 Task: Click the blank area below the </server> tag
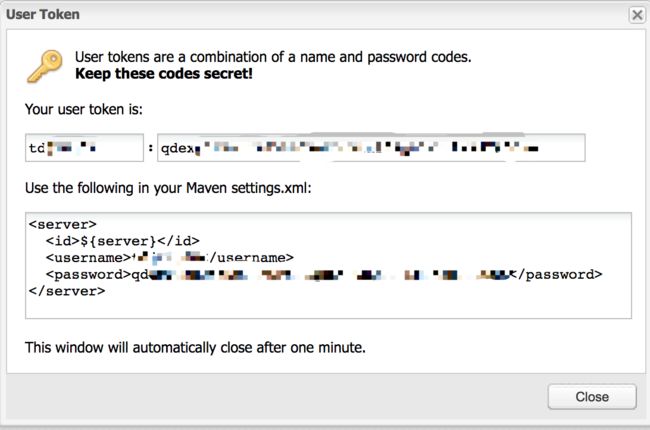[x=328, y=308]
